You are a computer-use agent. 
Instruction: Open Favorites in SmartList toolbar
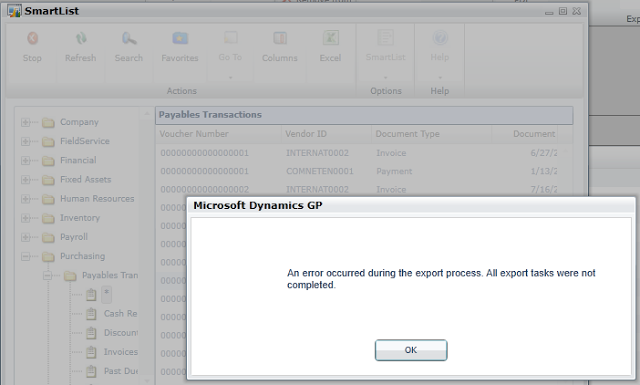(180, 38)
